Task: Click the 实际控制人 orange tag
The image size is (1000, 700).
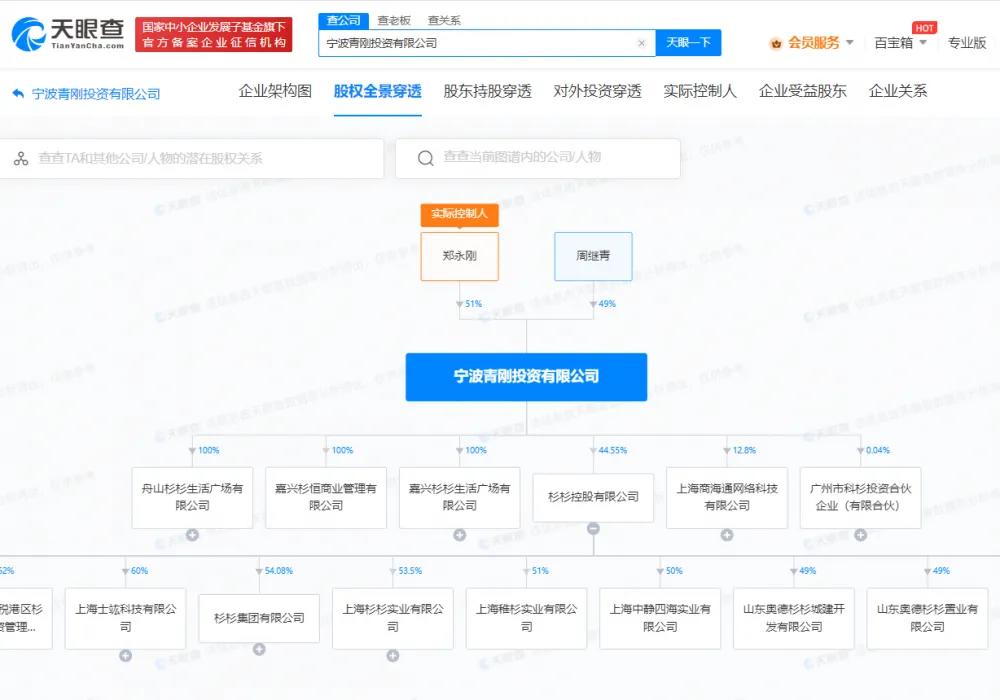Action: pos(460,214)
